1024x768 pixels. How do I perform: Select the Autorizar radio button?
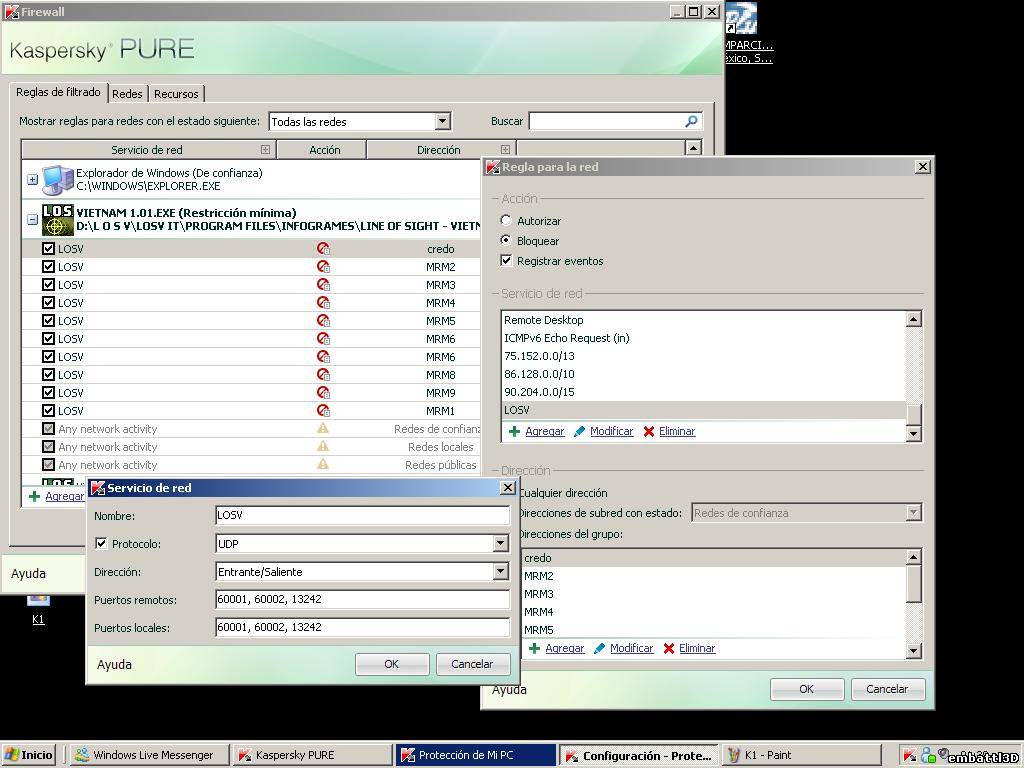(506, 220)
